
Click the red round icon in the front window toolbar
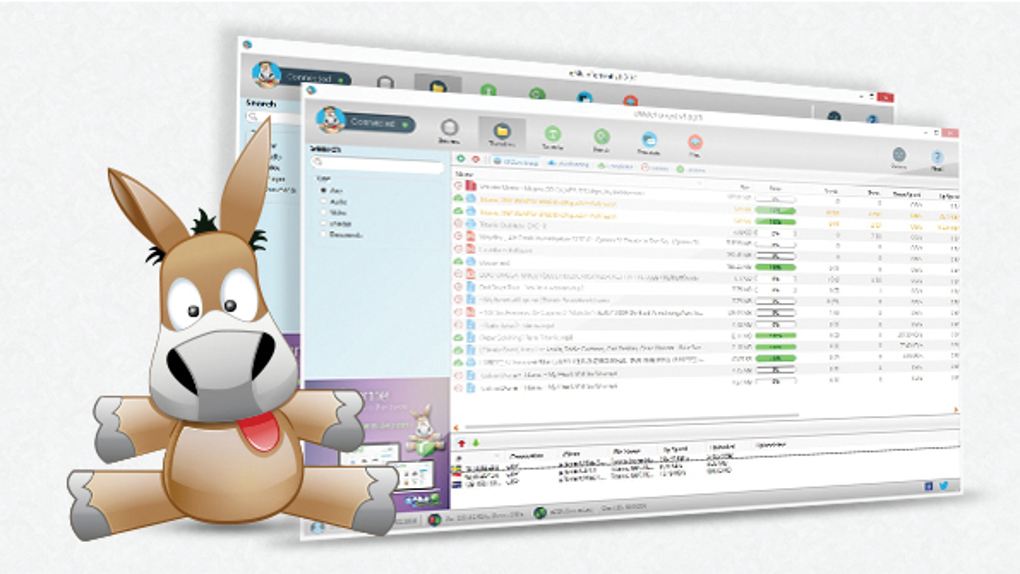[695, 143]
